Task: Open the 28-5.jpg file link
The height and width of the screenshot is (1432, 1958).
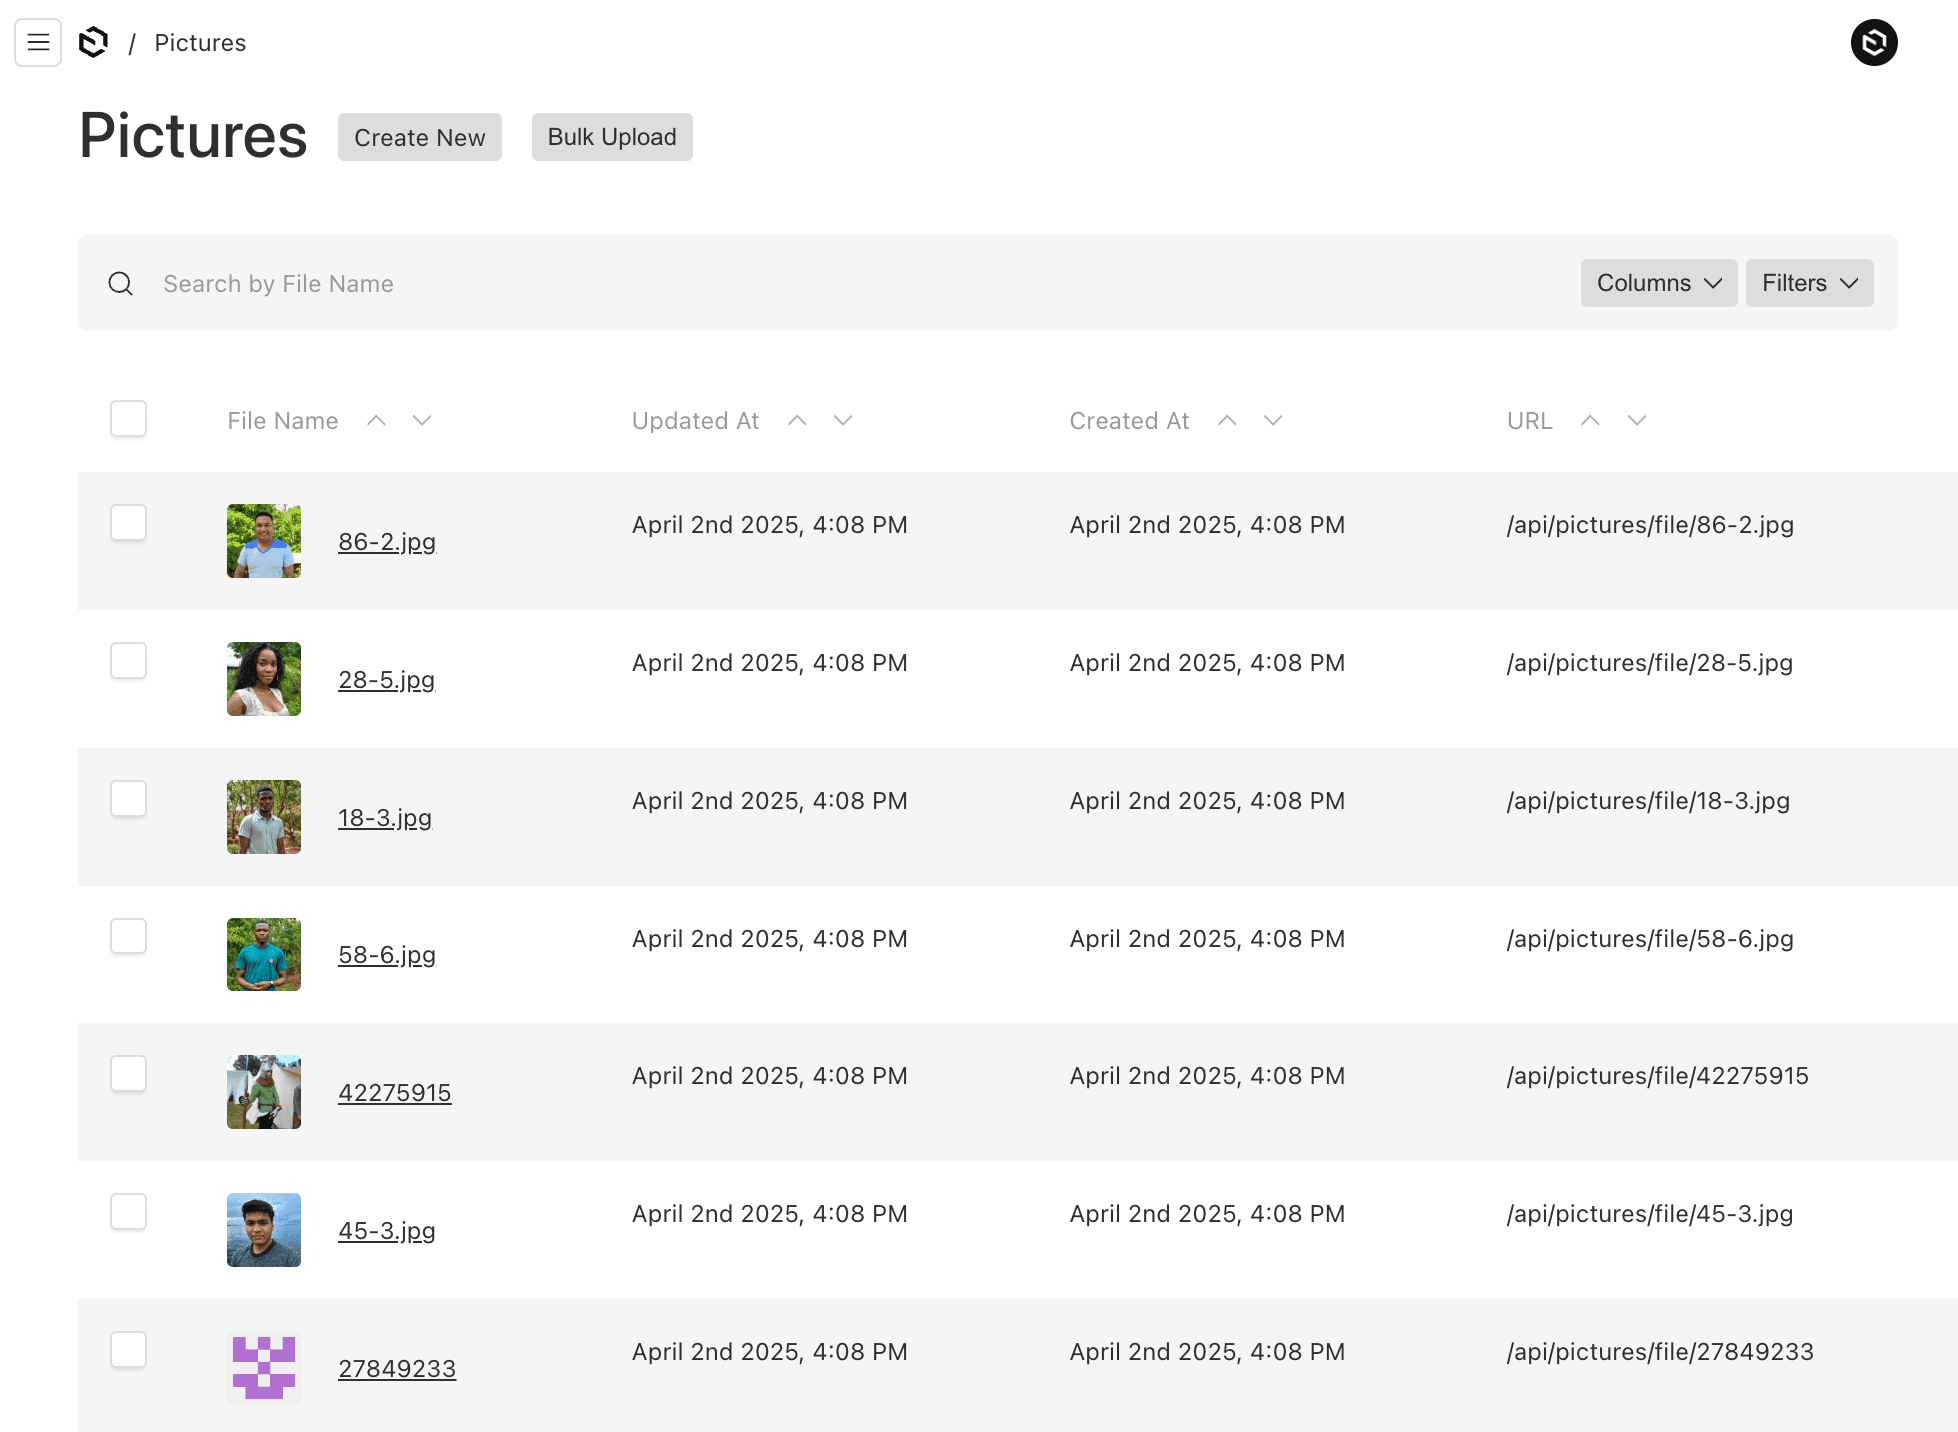Action: pos(387,680)
